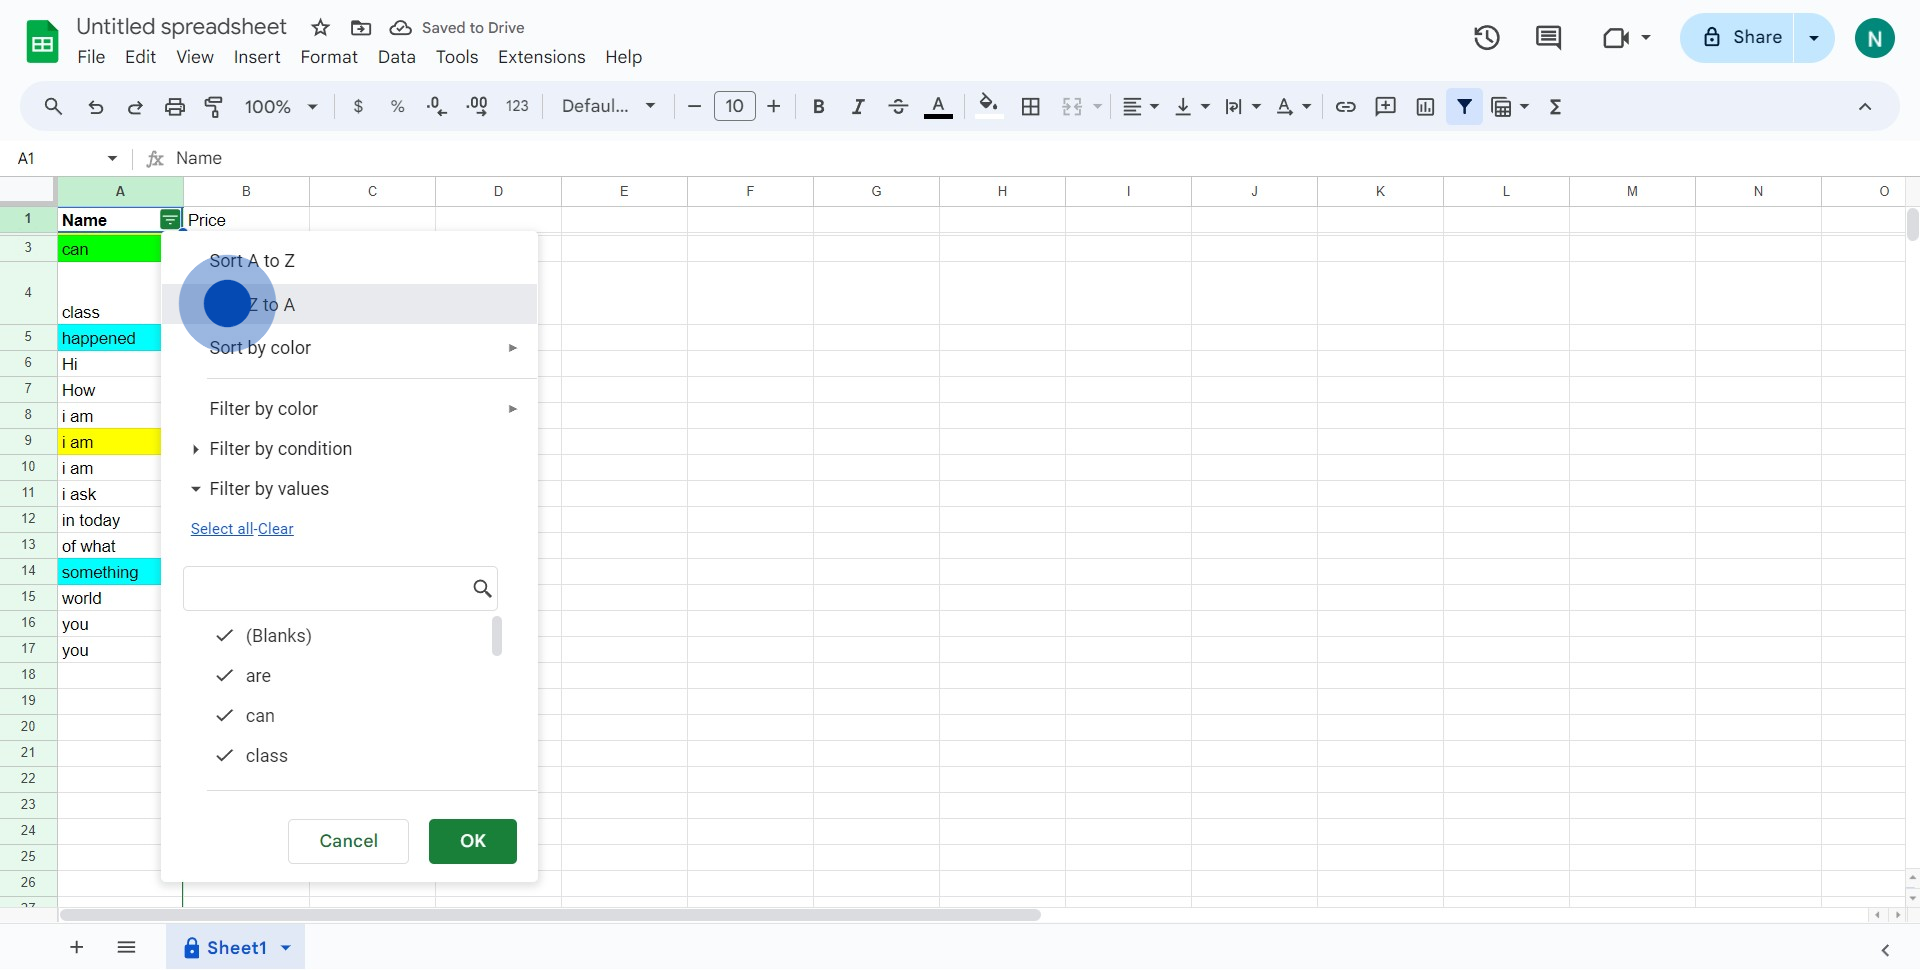Click the borders toolbar icon

(x=1031, y=107)
